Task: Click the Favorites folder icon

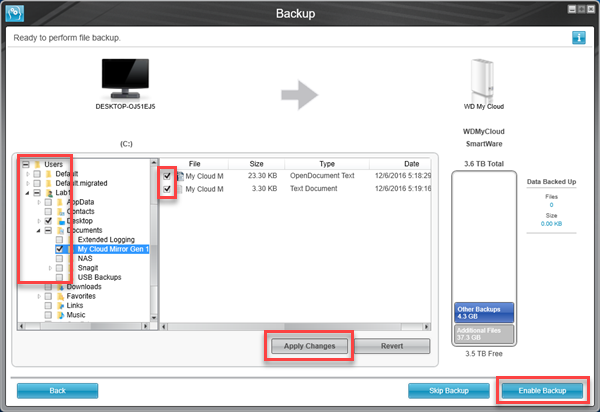Action: coord(60,296)
